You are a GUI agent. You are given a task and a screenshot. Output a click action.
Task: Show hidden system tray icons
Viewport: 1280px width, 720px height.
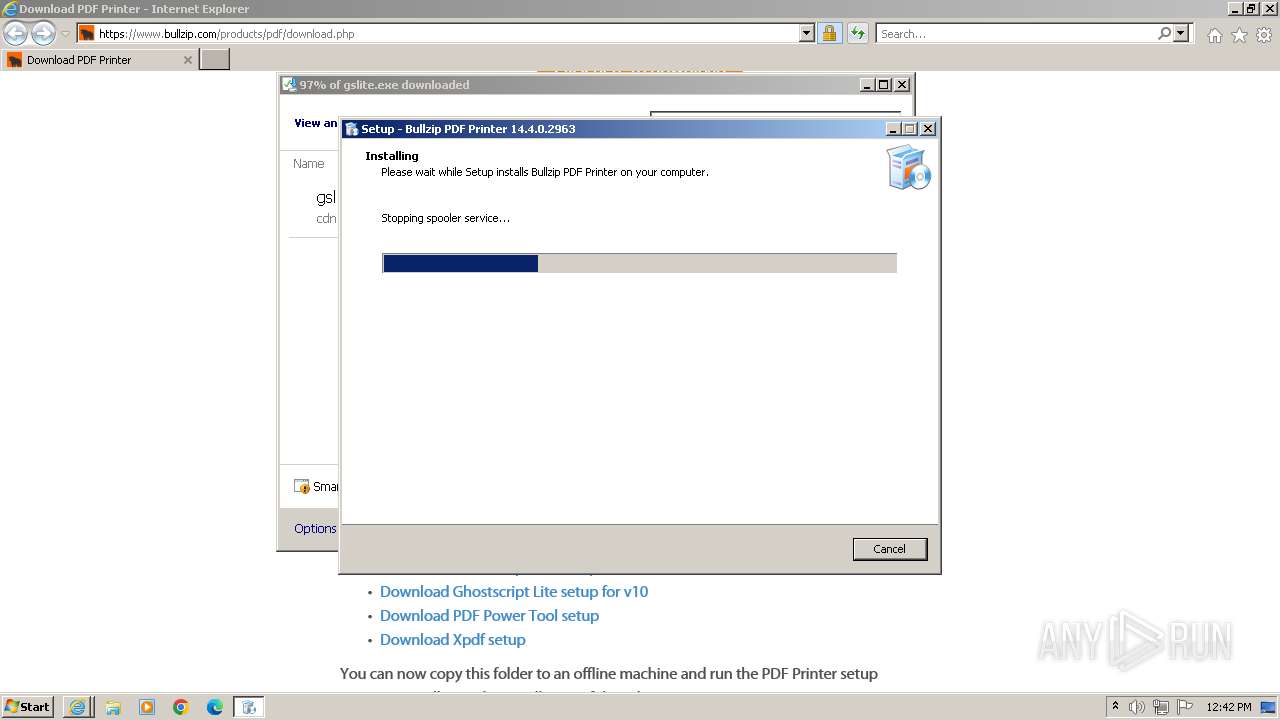pyautogui.click(x=1115, y=706)
